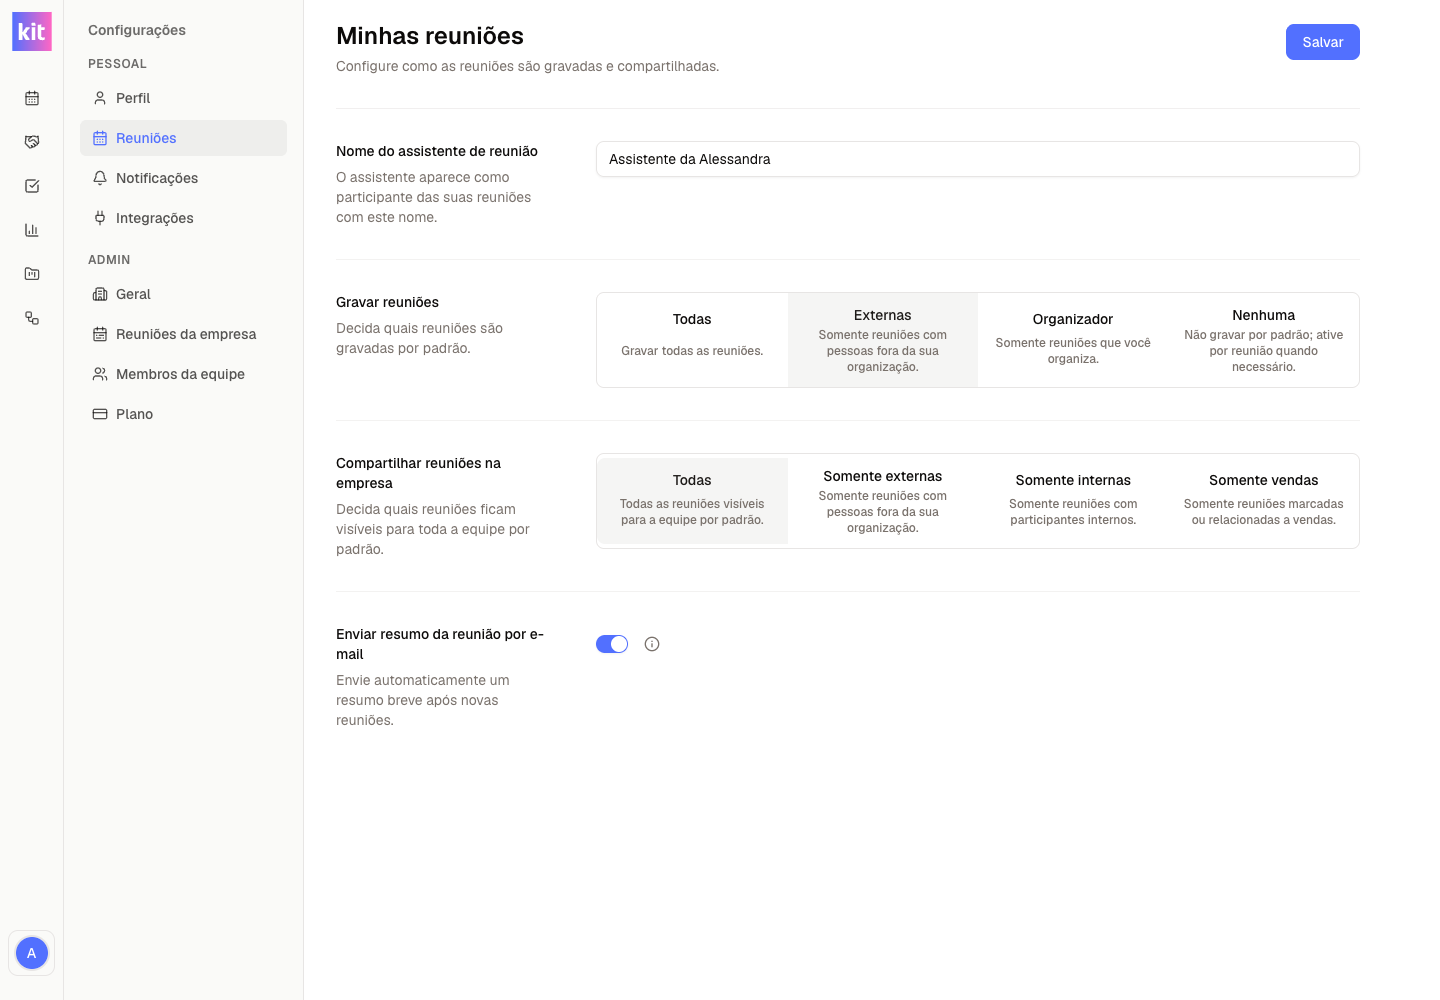1440x1000 pixels.
Task: Click the person icon next to Perfil
Action: click(x=100, y=98)
